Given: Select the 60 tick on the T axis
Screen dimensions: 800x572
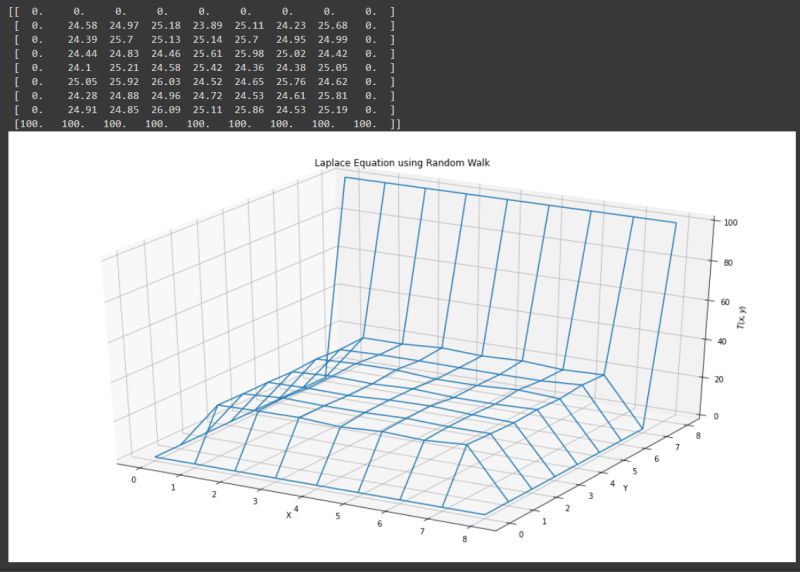Looking at the screenshot, I should (725, 302).
